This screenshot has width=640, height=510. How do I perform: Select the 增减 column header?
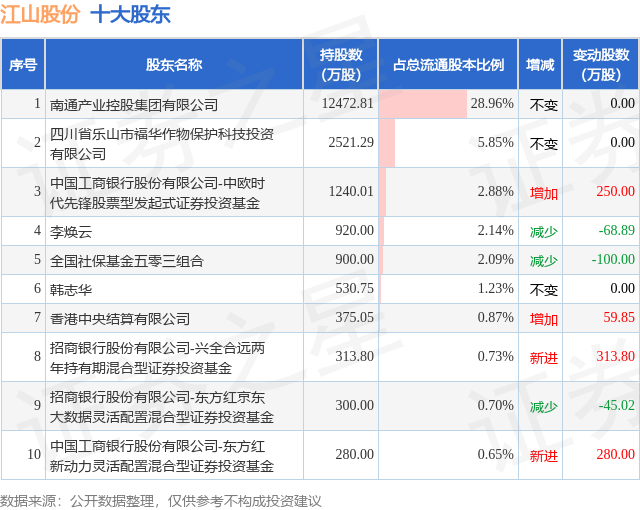(540, 64)
